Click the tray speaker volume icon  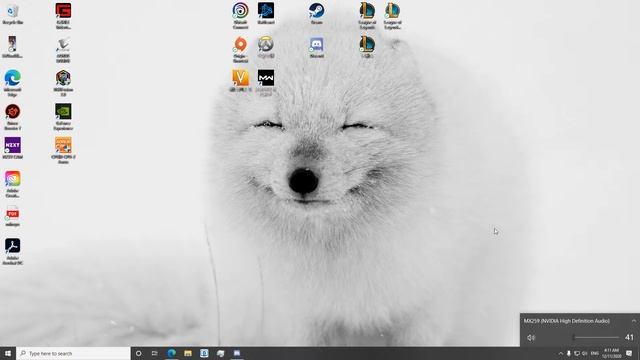(584, 353)
